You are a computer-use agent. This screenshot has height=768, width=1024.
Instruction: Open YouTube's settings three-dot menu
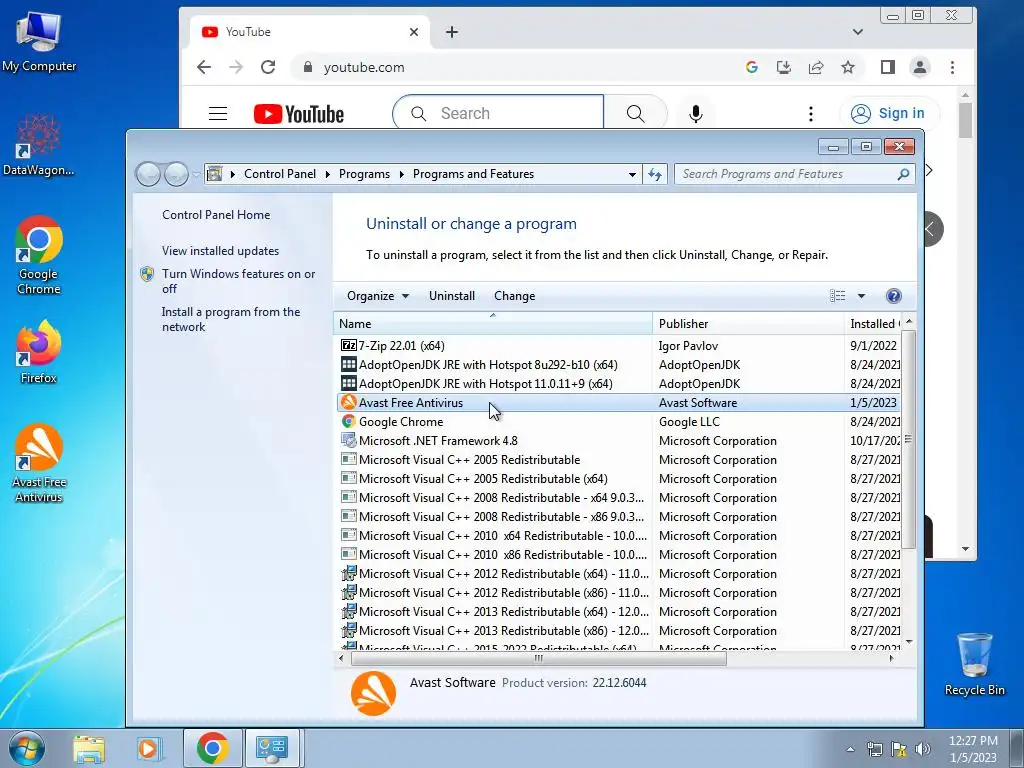pos(810,114)
